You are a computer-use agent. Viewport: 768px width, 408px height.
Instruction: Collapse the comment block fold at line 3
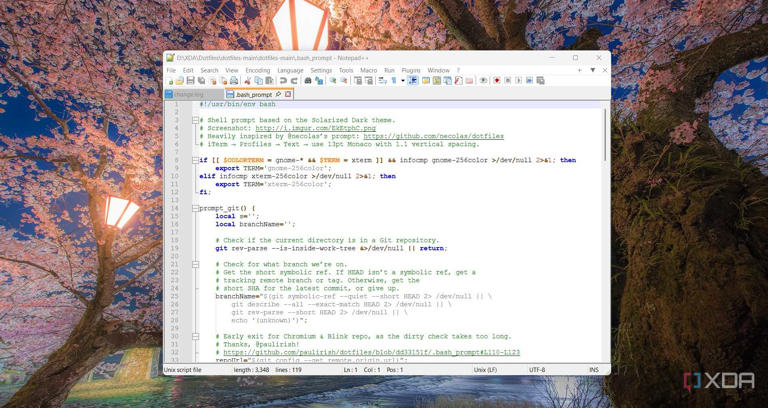pyautogui.click(x=195, y=120)
